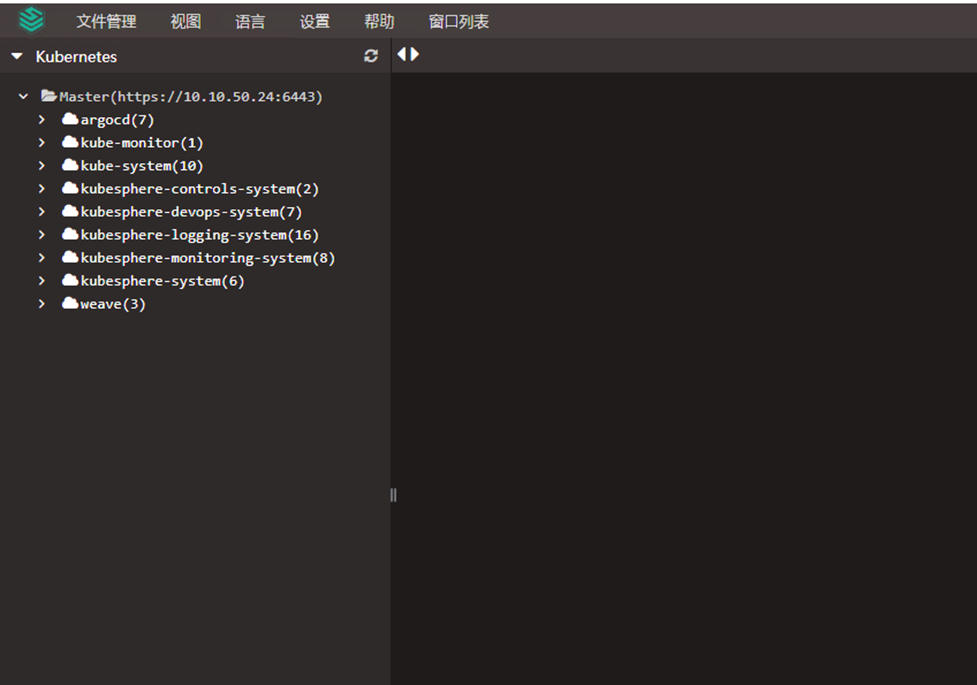Viewport: 977px width, 685px height.
Task: Click the kubesphere-devops-system cloud icon
Action: [70, 211]
